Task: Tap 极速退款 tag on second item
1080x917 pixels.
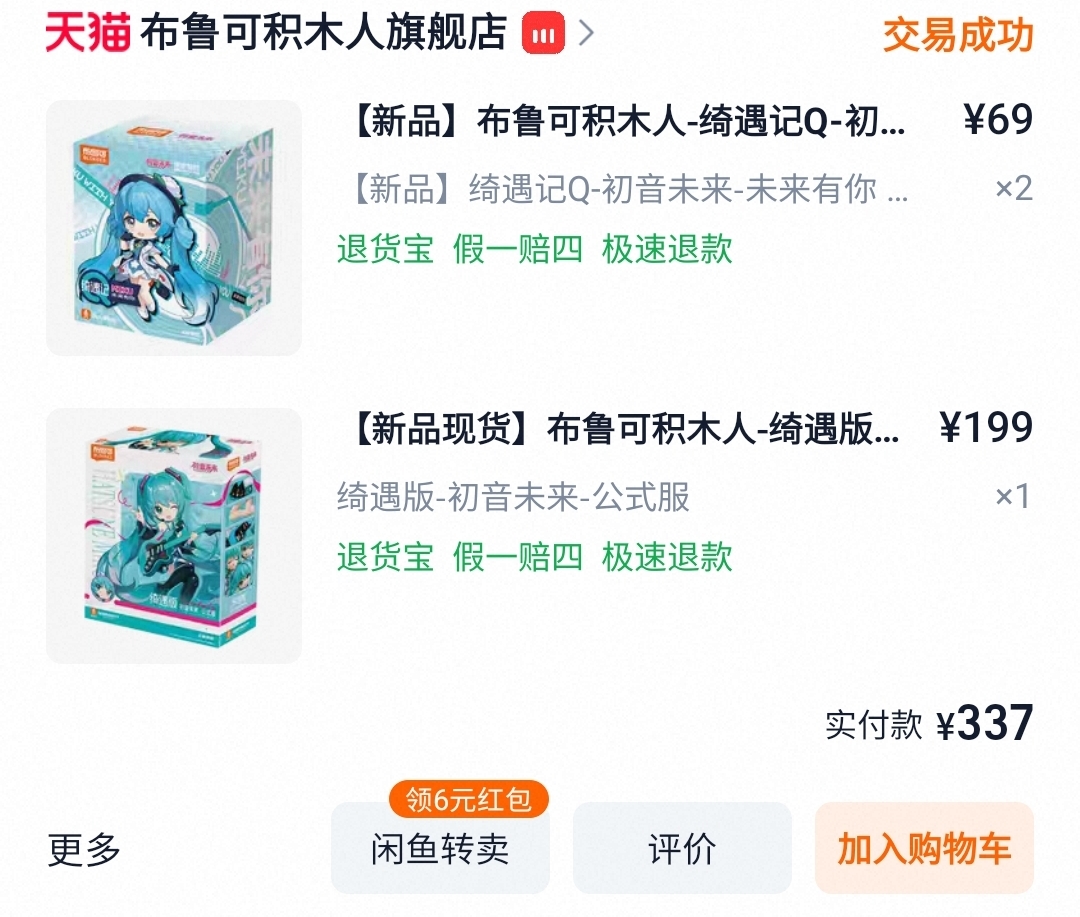Action: (x=667, y=557)
